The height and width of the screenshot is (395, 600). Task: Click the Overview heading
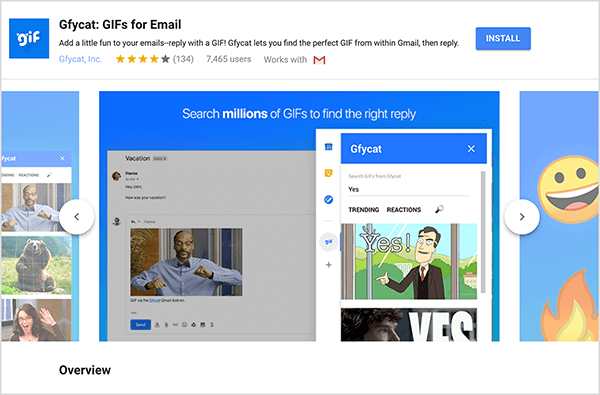click(85, 370)
